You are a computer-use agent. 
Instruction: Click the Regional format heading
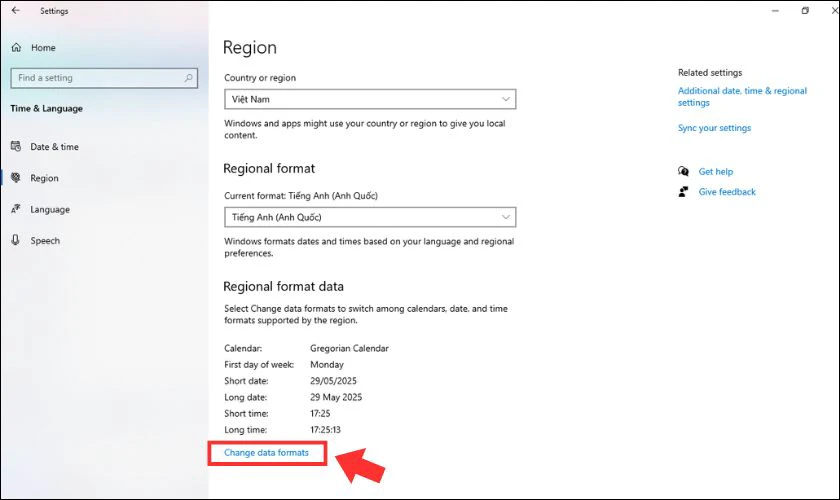tap(269, 169)
